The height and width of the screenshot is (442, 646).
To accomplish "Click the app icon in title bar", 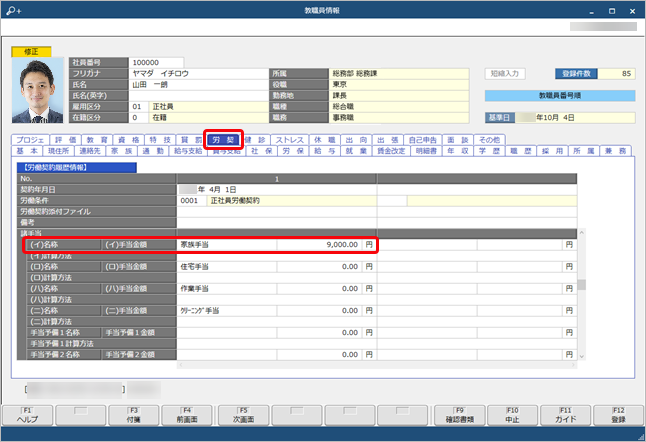I will pos(9,8).
